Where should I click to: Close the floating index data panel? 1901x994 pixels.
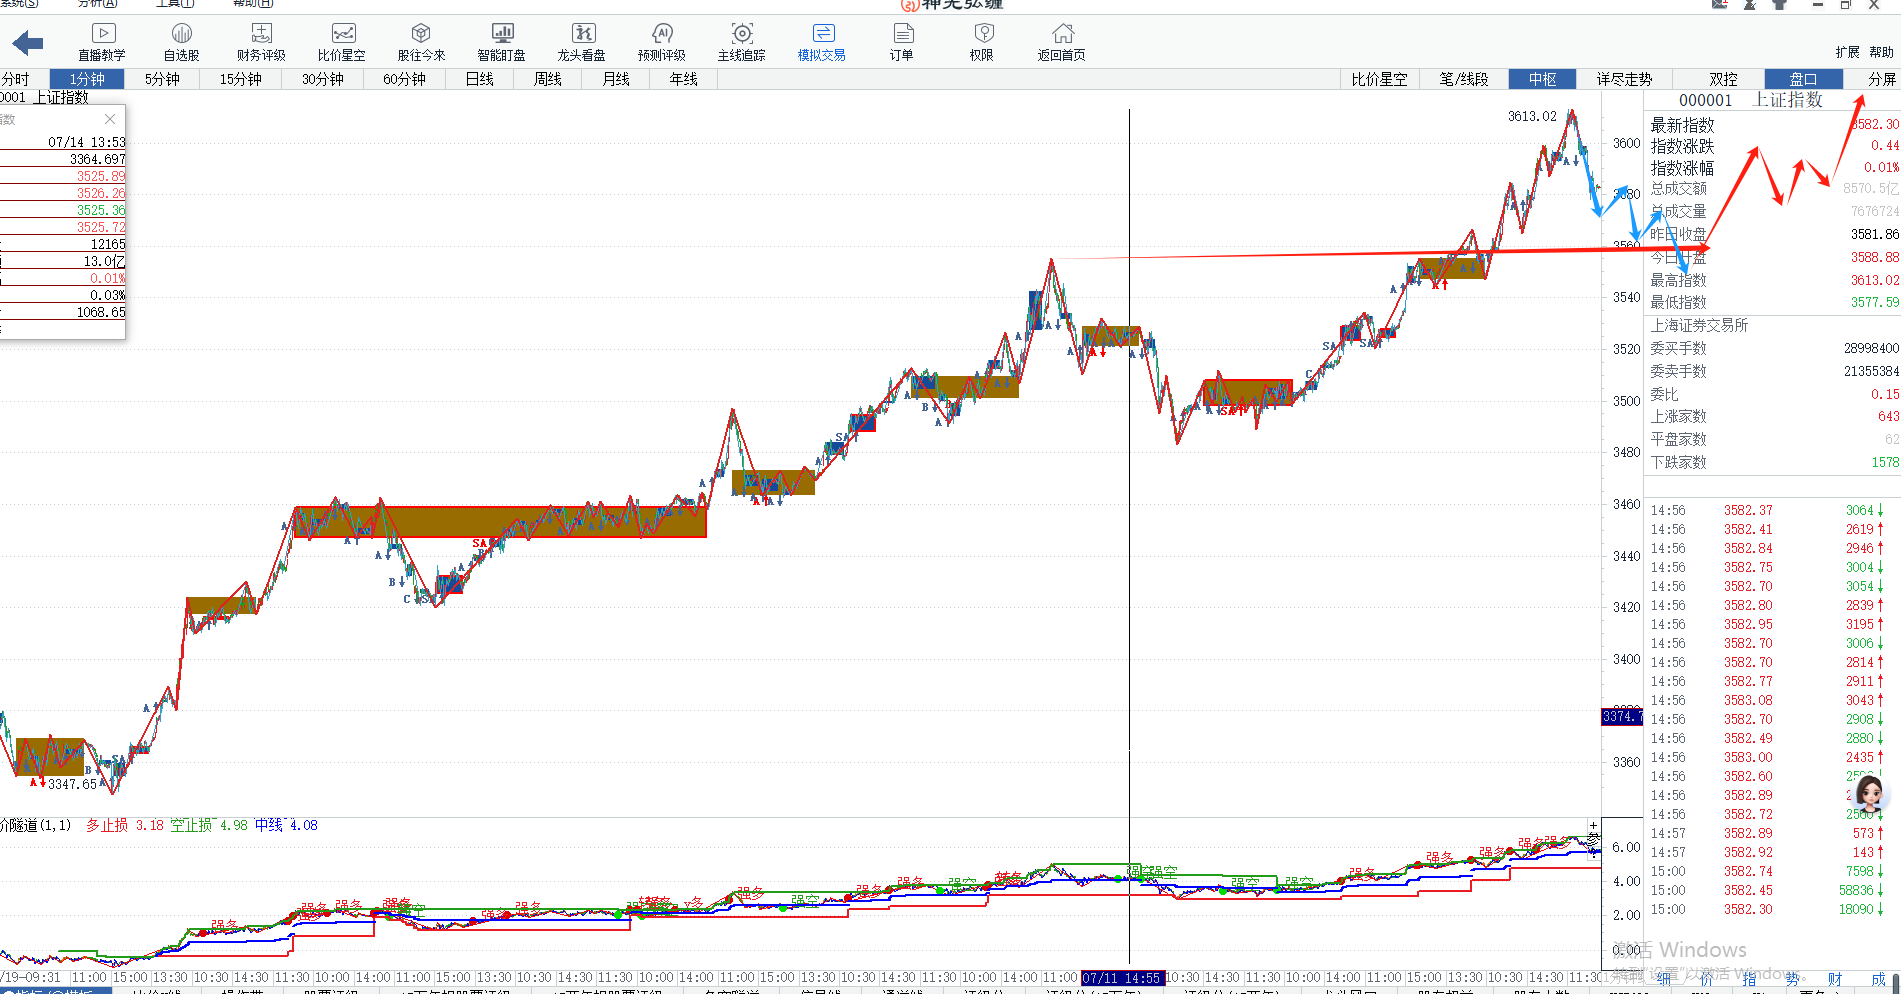coord(110,119)
